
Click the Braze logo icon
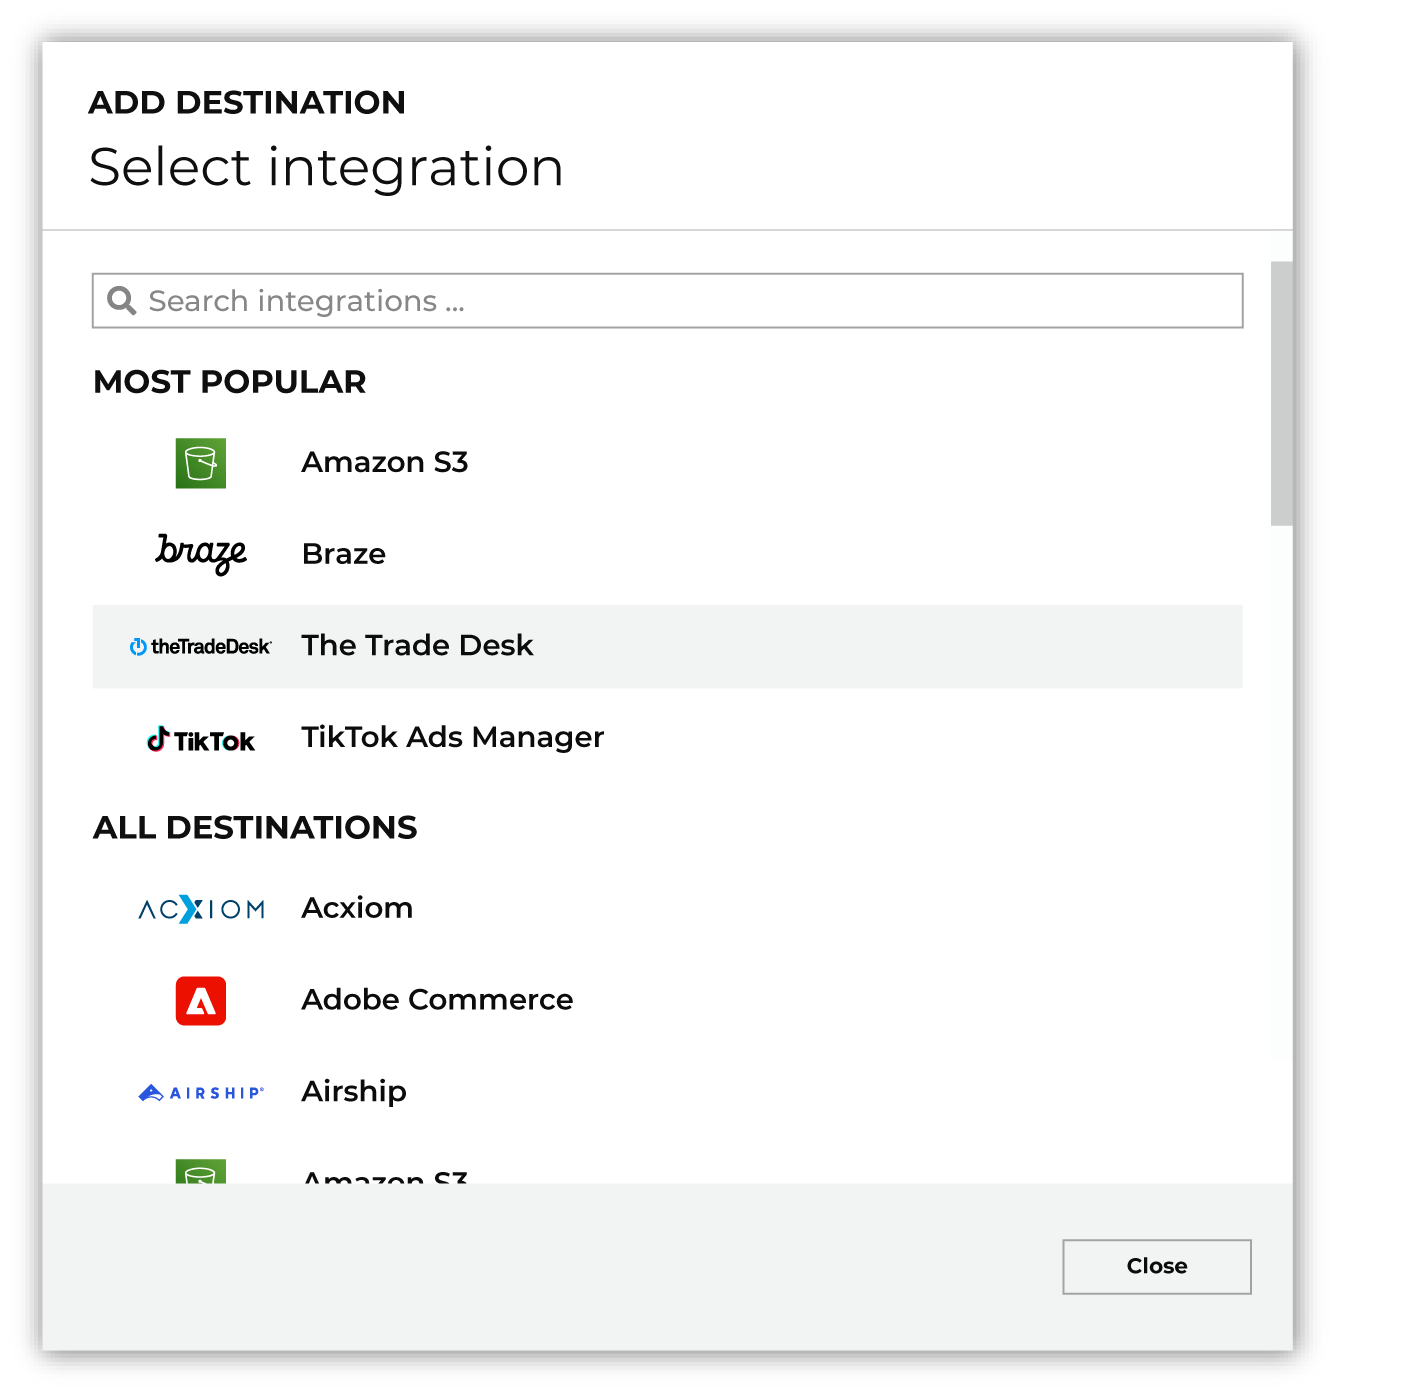(201, 553)
